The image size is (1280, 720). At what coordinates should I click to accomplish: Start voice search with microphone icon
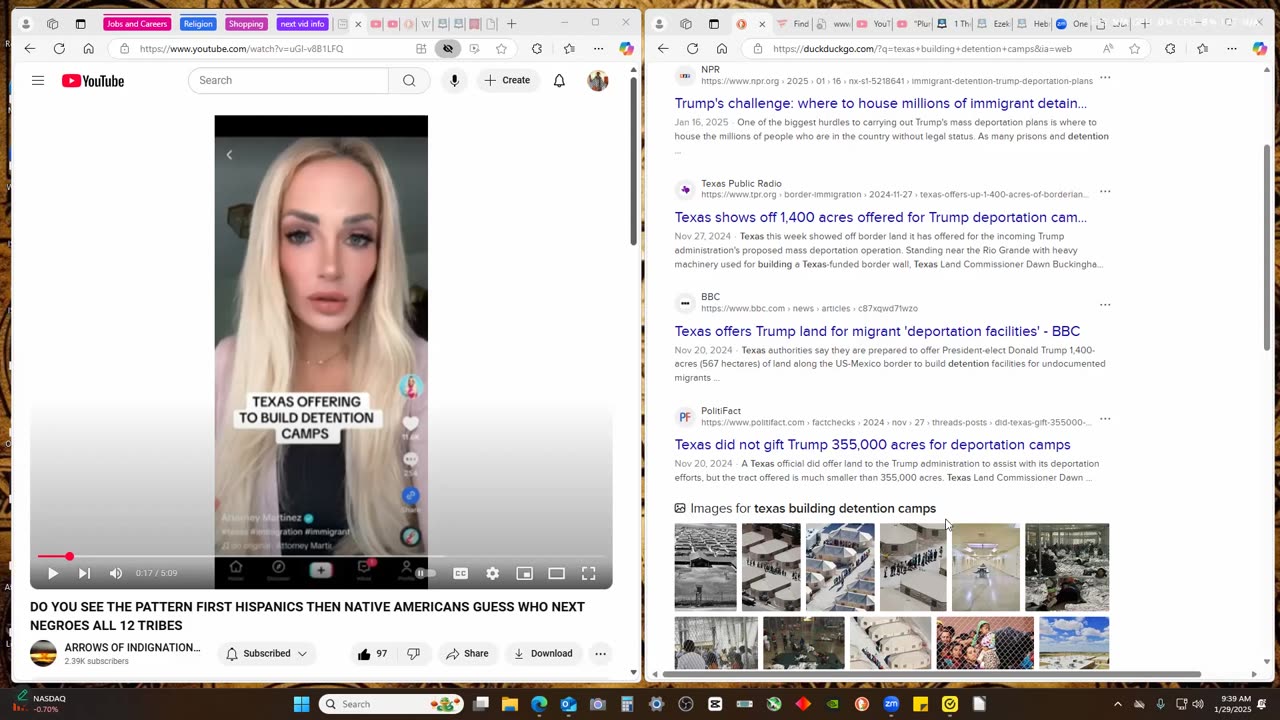click(454, 81)
